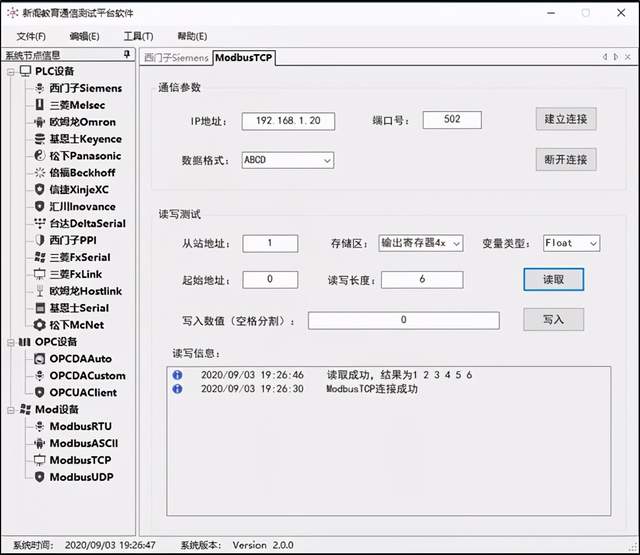The height and width of the screenshot is (555, 640).
Task: Click the ModbusRTU Android icon
Action: point(39,426)
